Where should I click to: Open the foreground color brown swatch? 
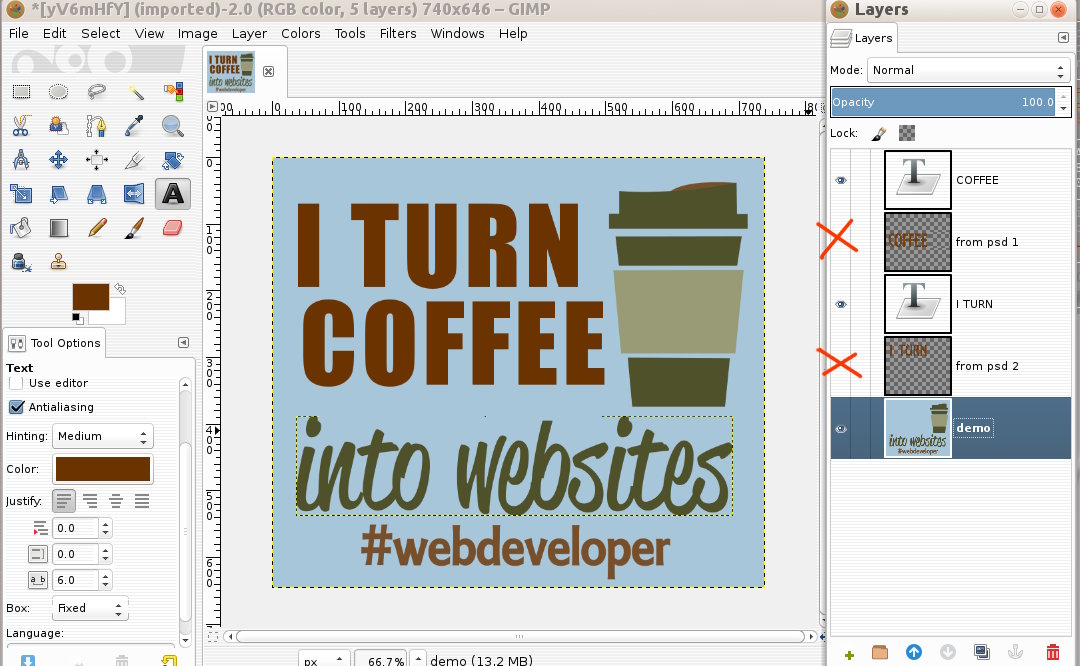click(91, 297)
